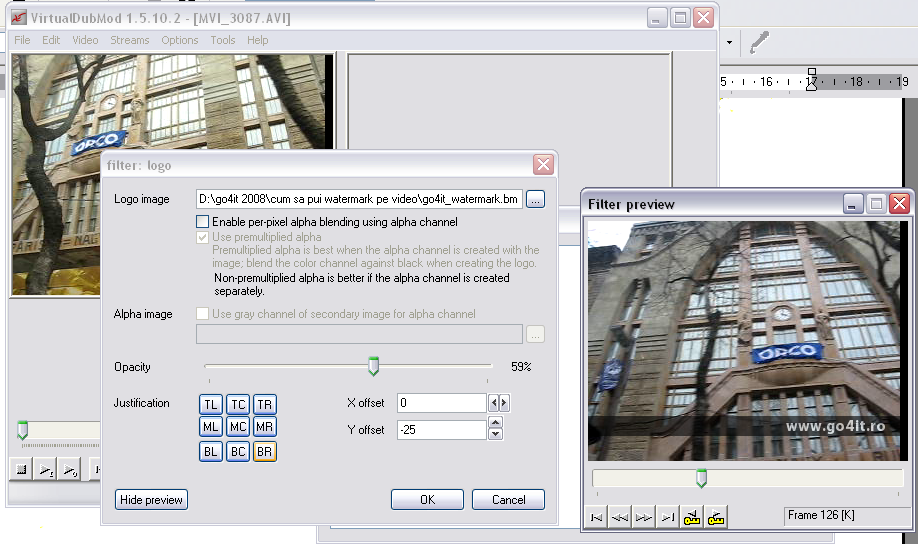Click the output playback button

point(70,470)
